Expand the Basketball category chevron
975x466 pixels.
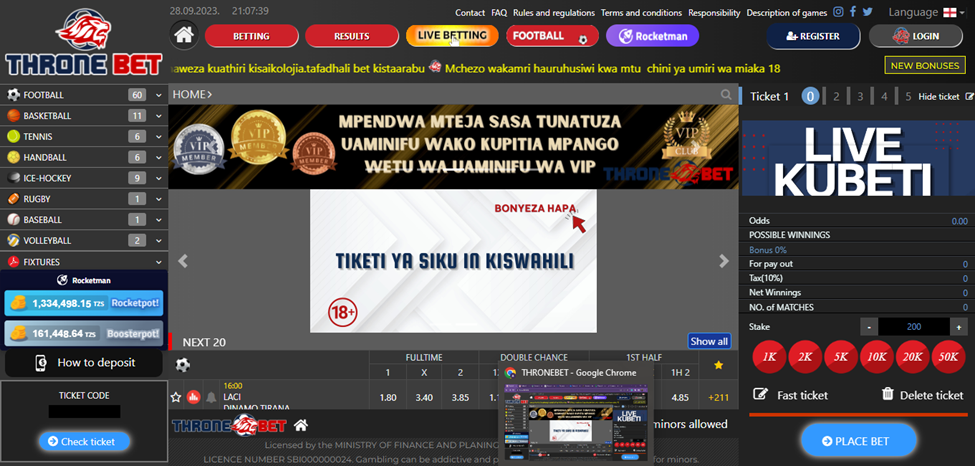pyautogui.click(x=159, y=116)
